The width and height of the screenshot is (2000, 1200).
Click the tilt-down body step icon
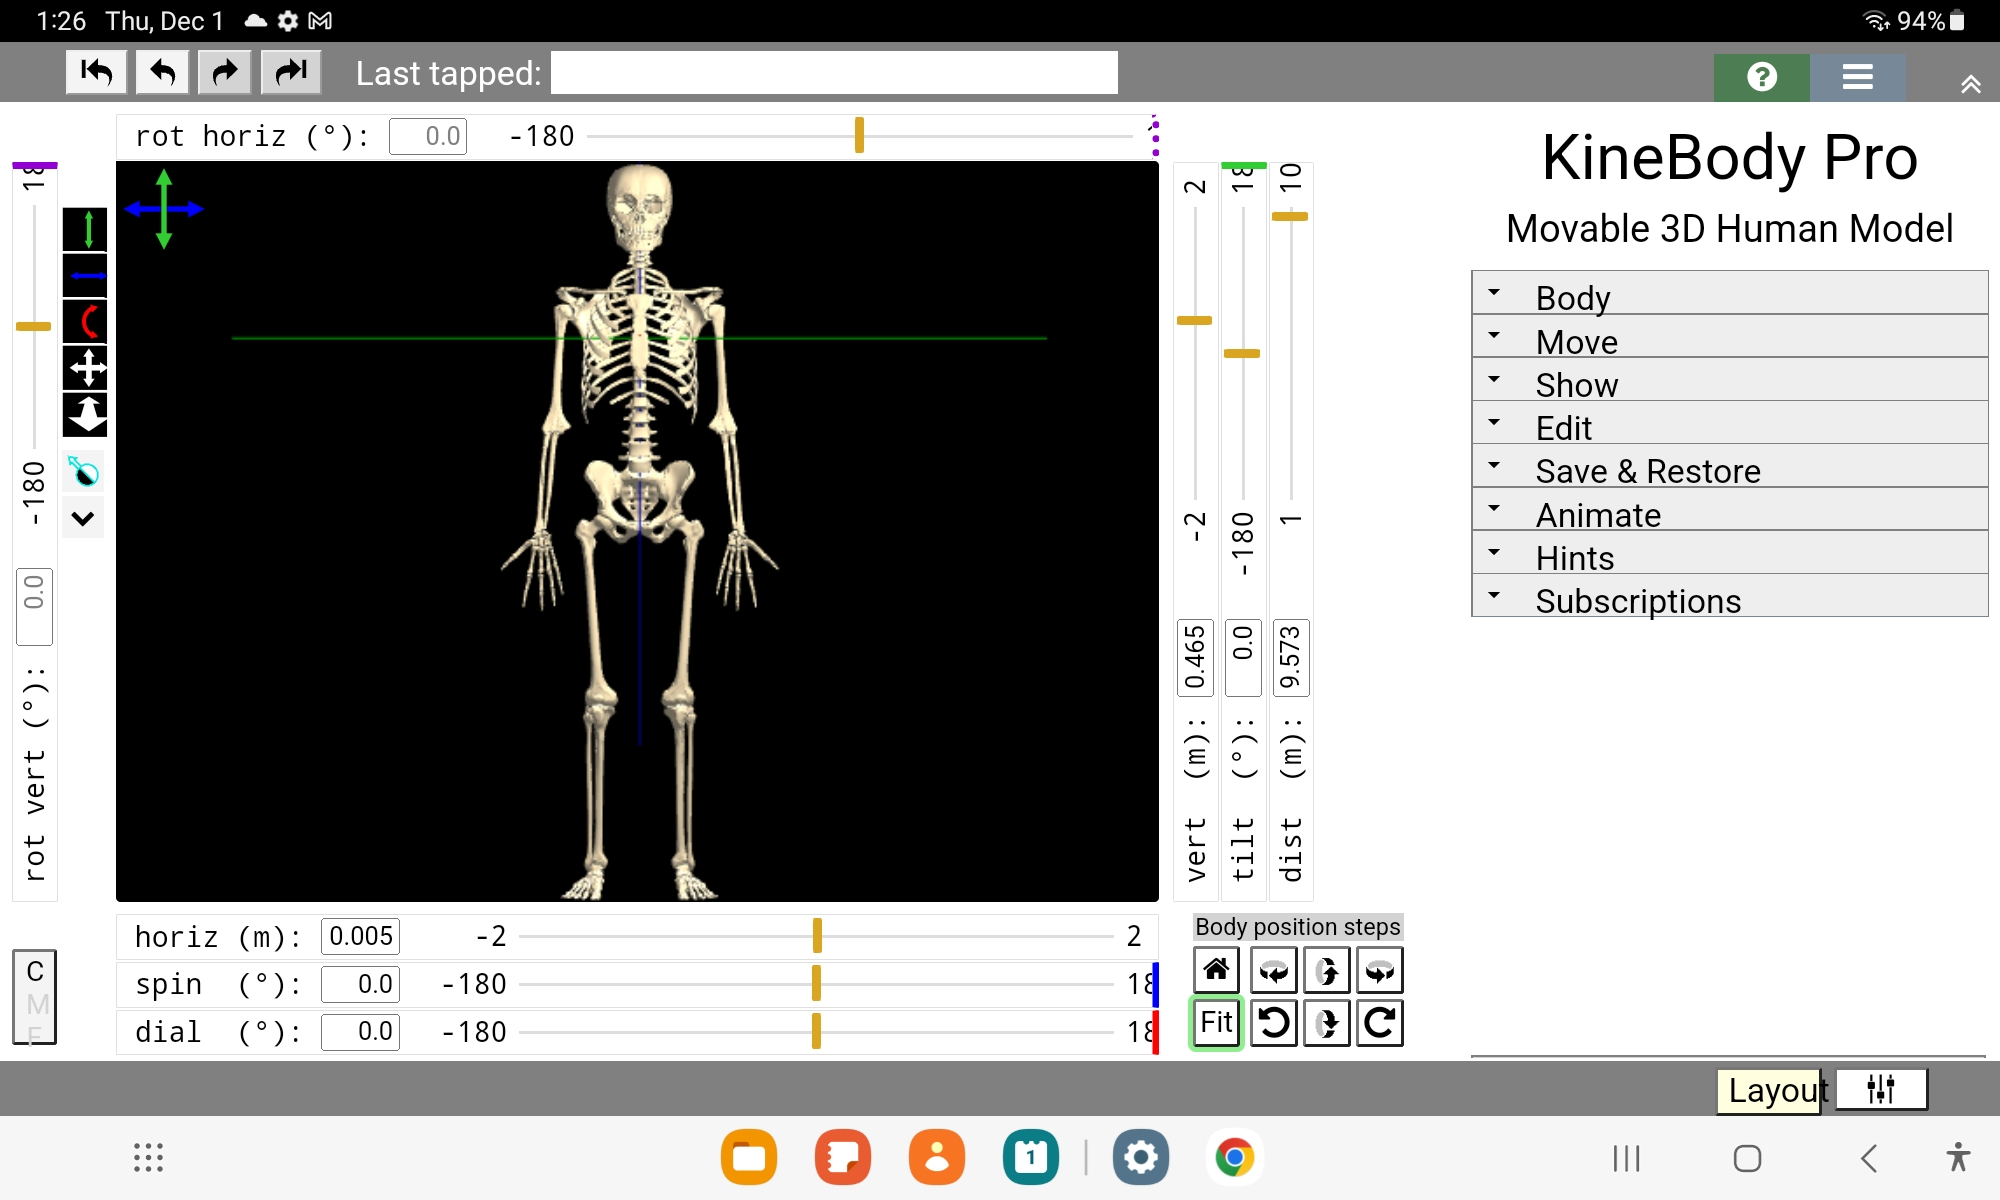pyautogui.click(x=1327, y=1023)
